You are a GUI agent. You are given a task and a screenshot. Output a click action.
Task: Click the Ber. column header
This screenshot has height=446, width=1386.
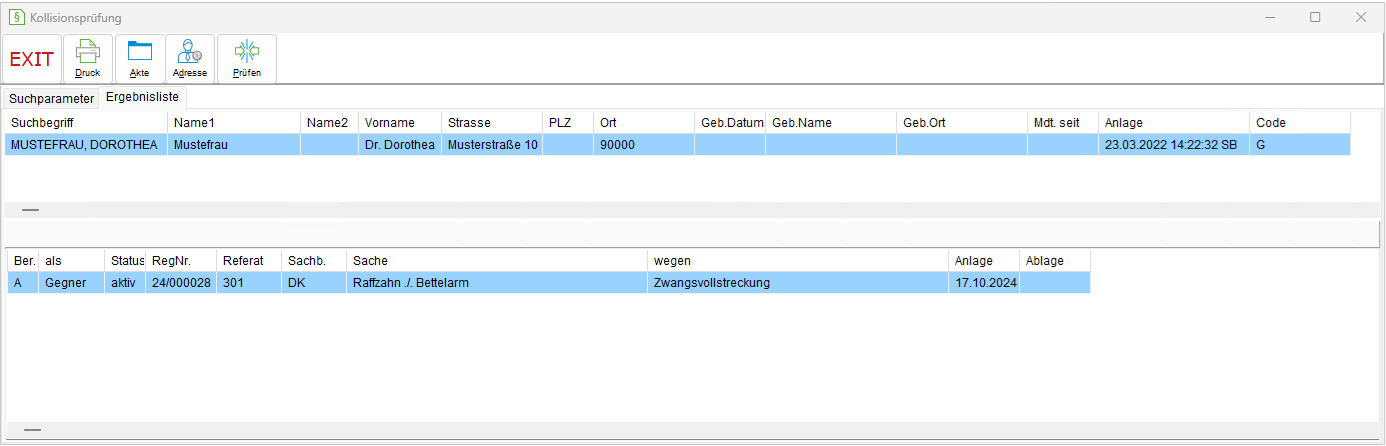pyautogui.click(x=23, y=261)
